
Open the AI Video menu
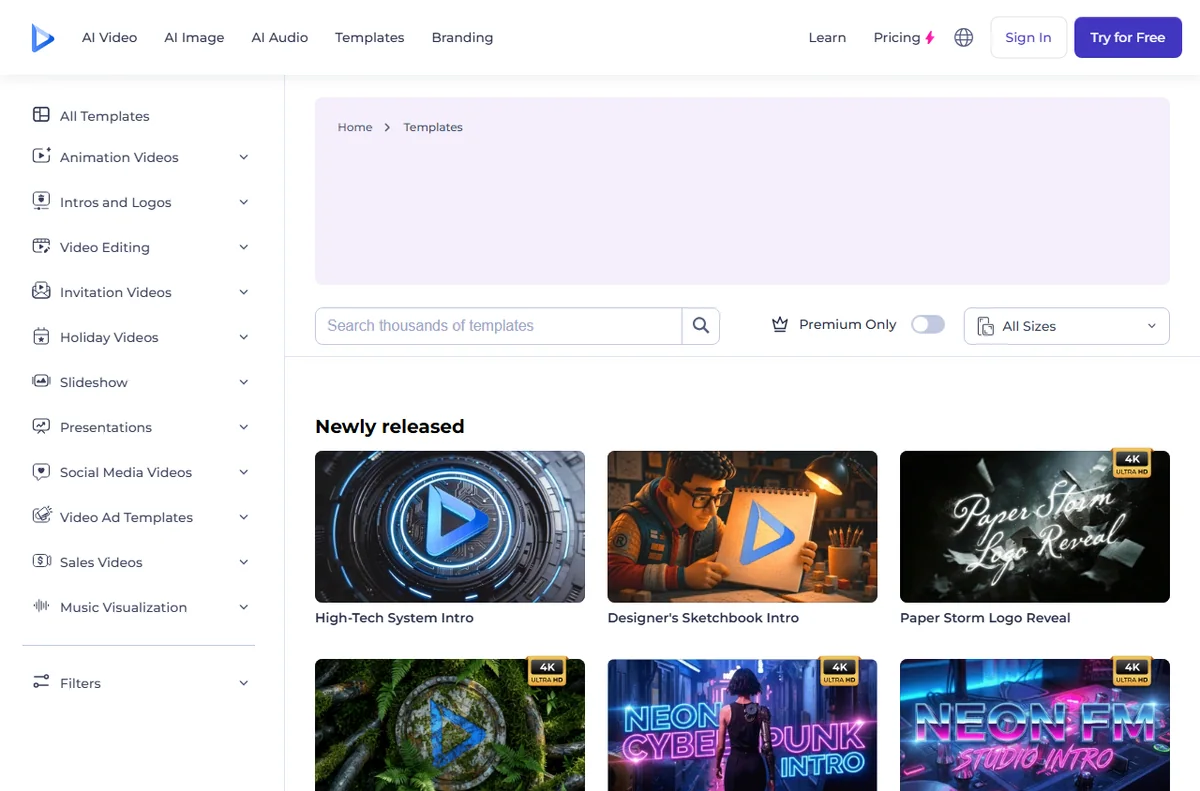(110, 38)
